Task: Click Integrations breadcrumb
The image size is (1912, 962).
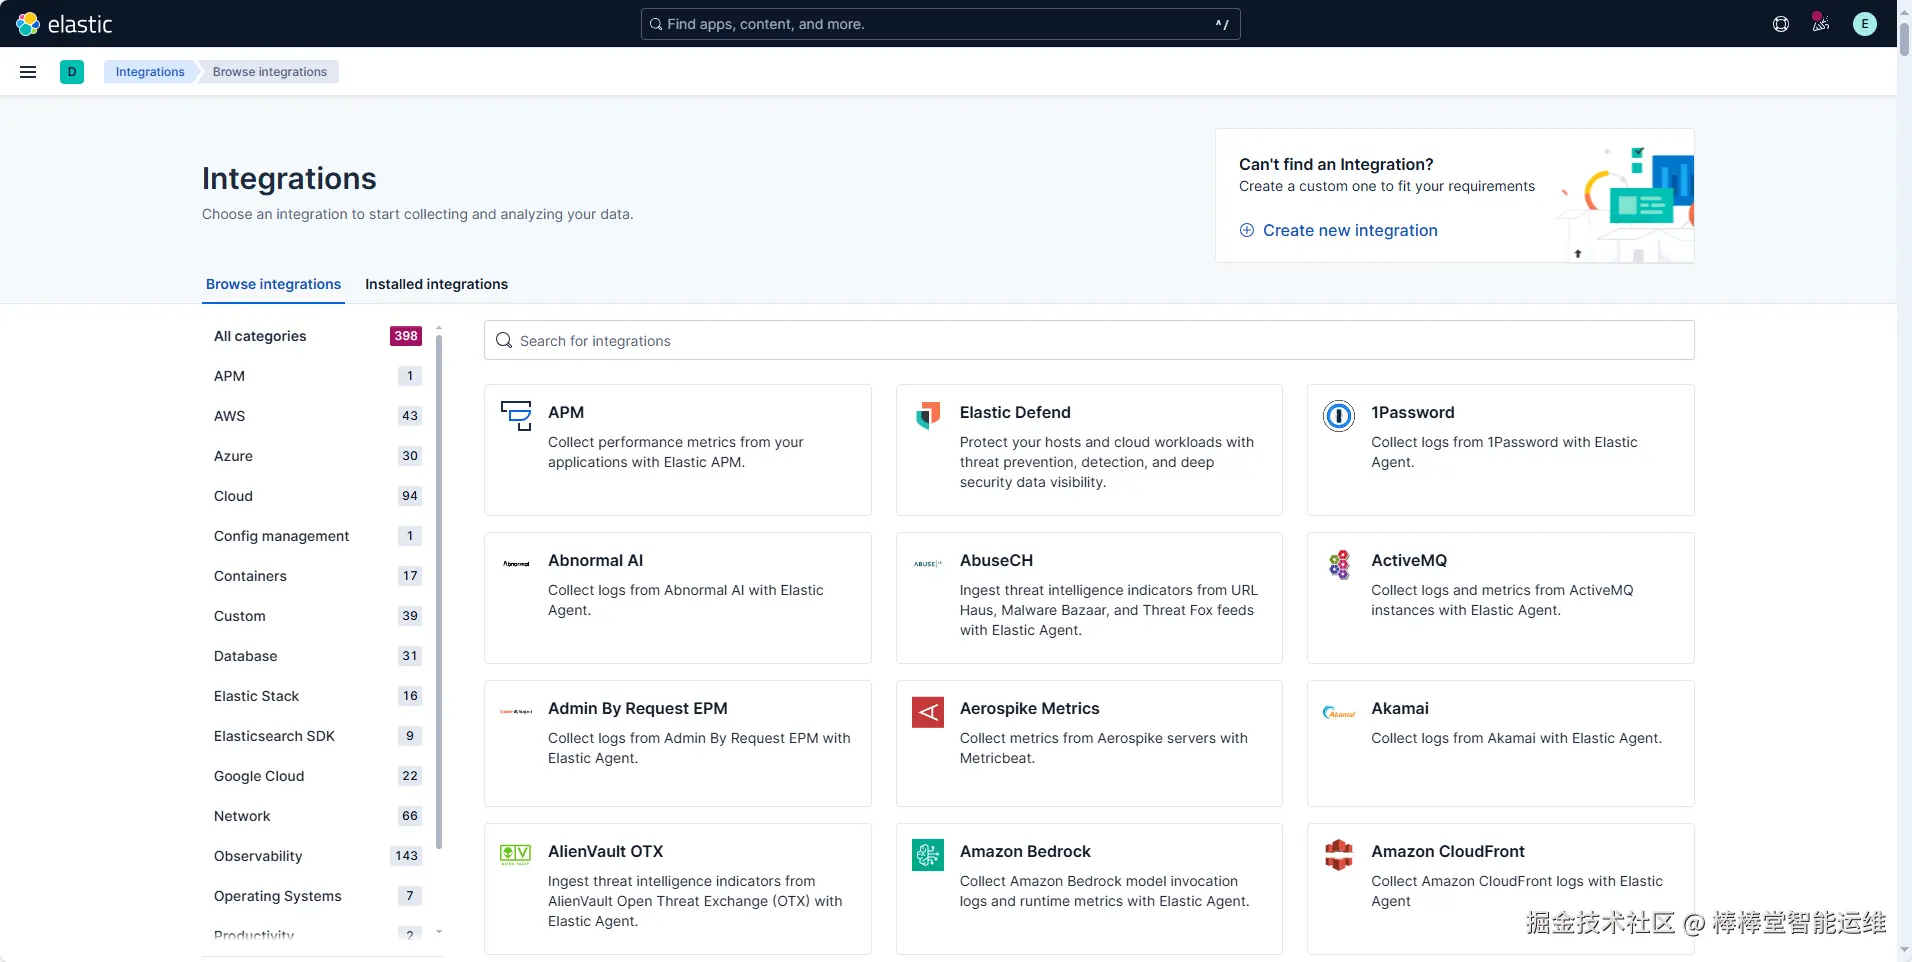Action: [150, 72]
